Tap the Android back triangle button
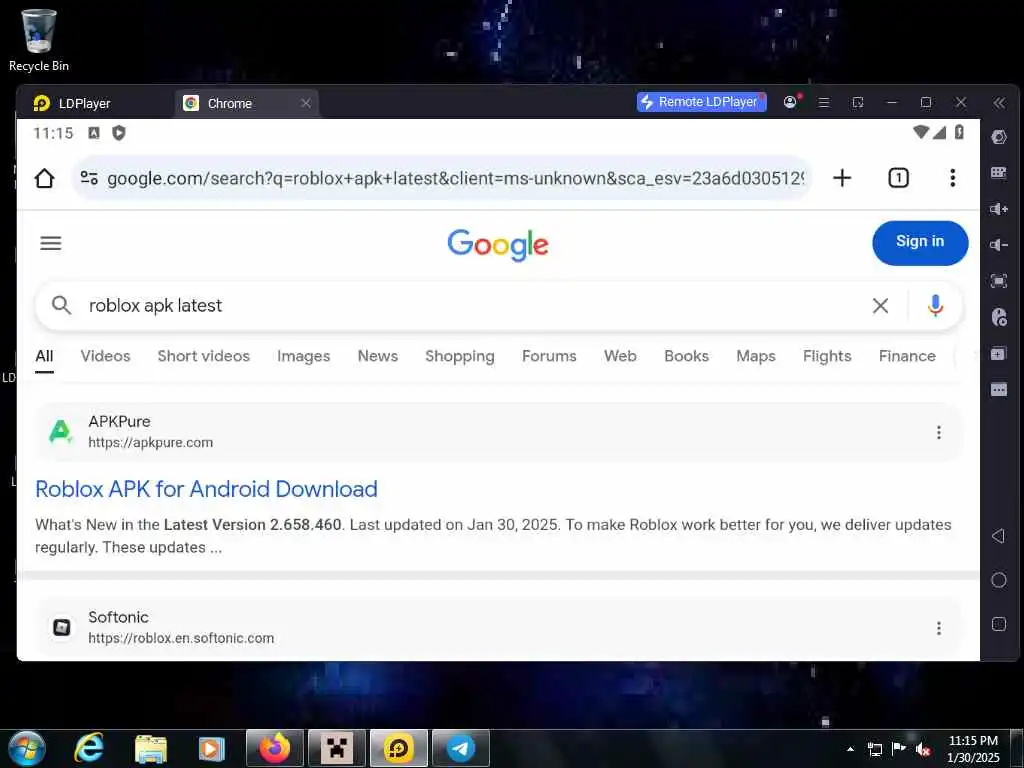 tap(998, 536)
